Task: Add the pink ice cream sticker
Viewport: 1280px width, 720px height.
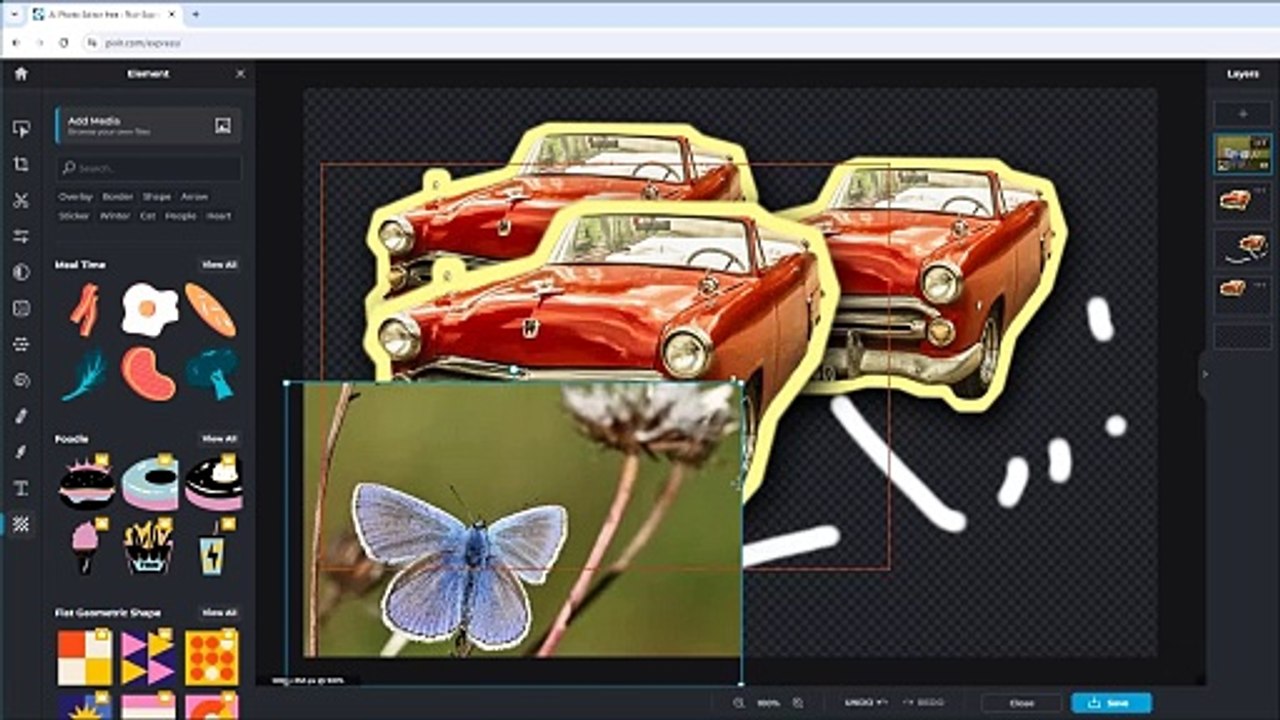Action: click(84, 548)
